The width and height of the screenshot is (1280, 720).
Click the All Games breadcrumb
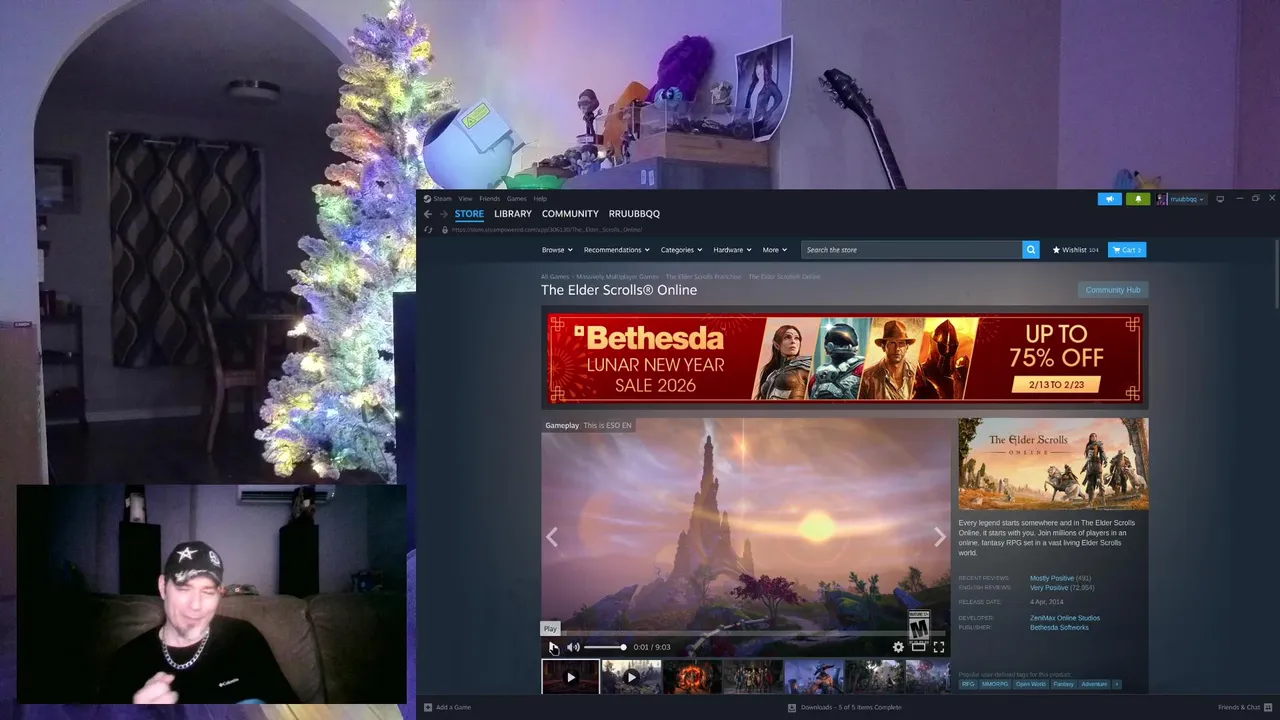click(x=555, y=276)
